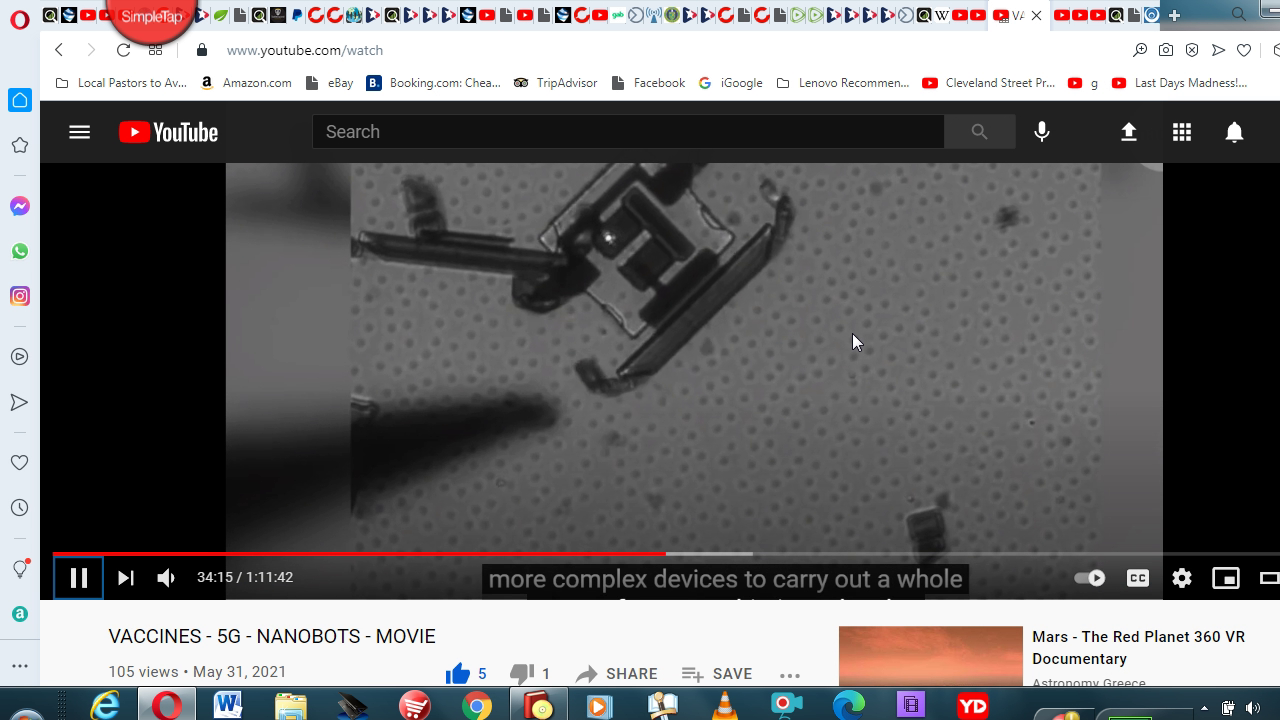The height and width of the screenshot is (720, 1280).
Task: Open the Amazon.com bookmark
Action: coord(247,83)
